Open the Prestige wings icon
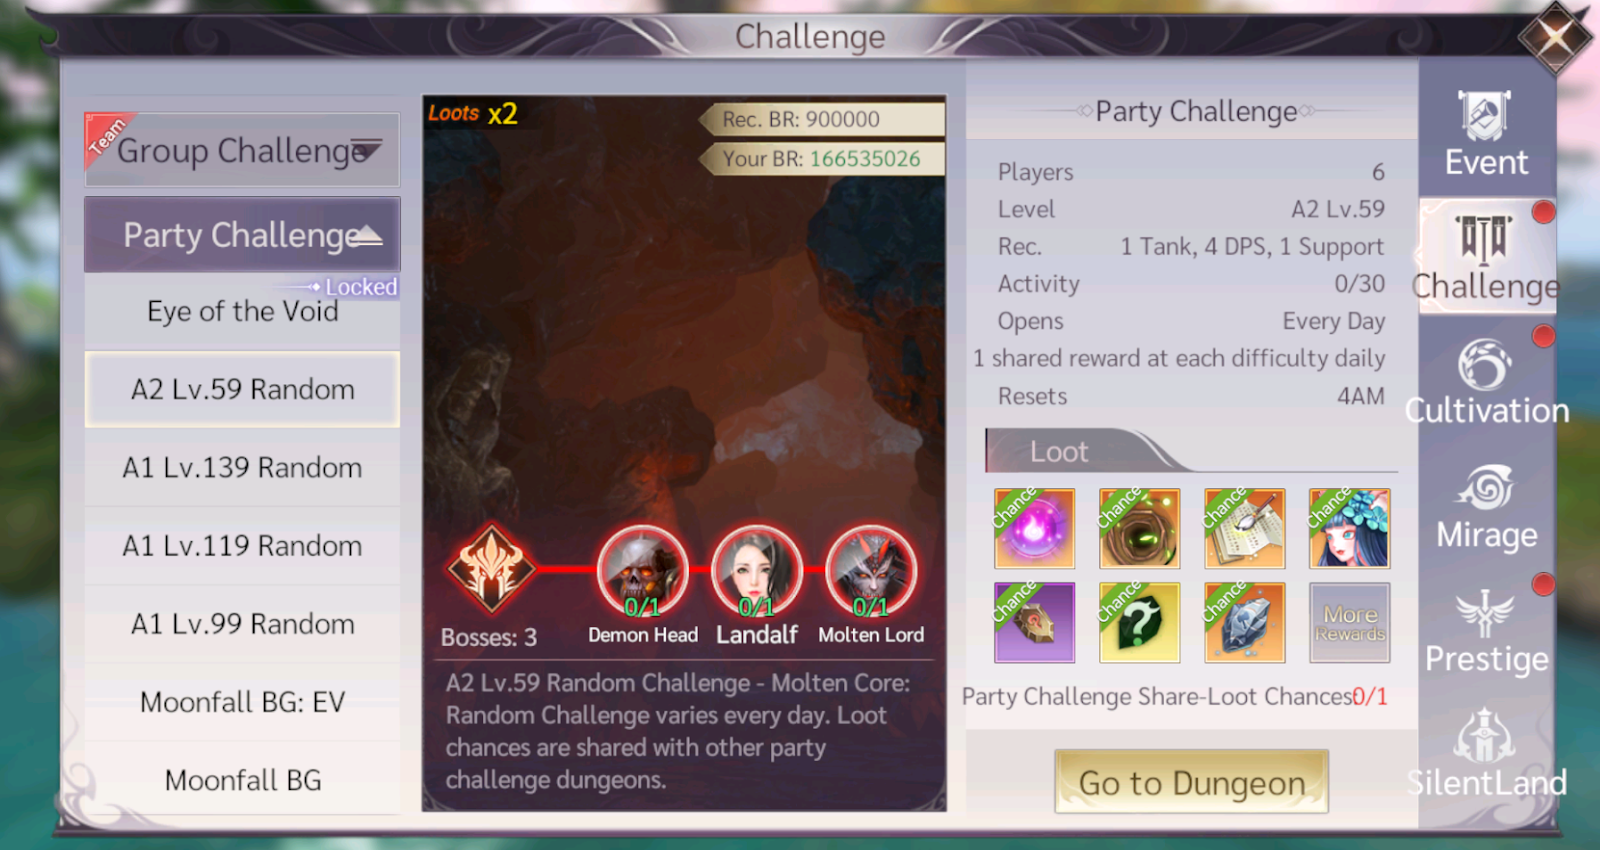 point(1486,631)
